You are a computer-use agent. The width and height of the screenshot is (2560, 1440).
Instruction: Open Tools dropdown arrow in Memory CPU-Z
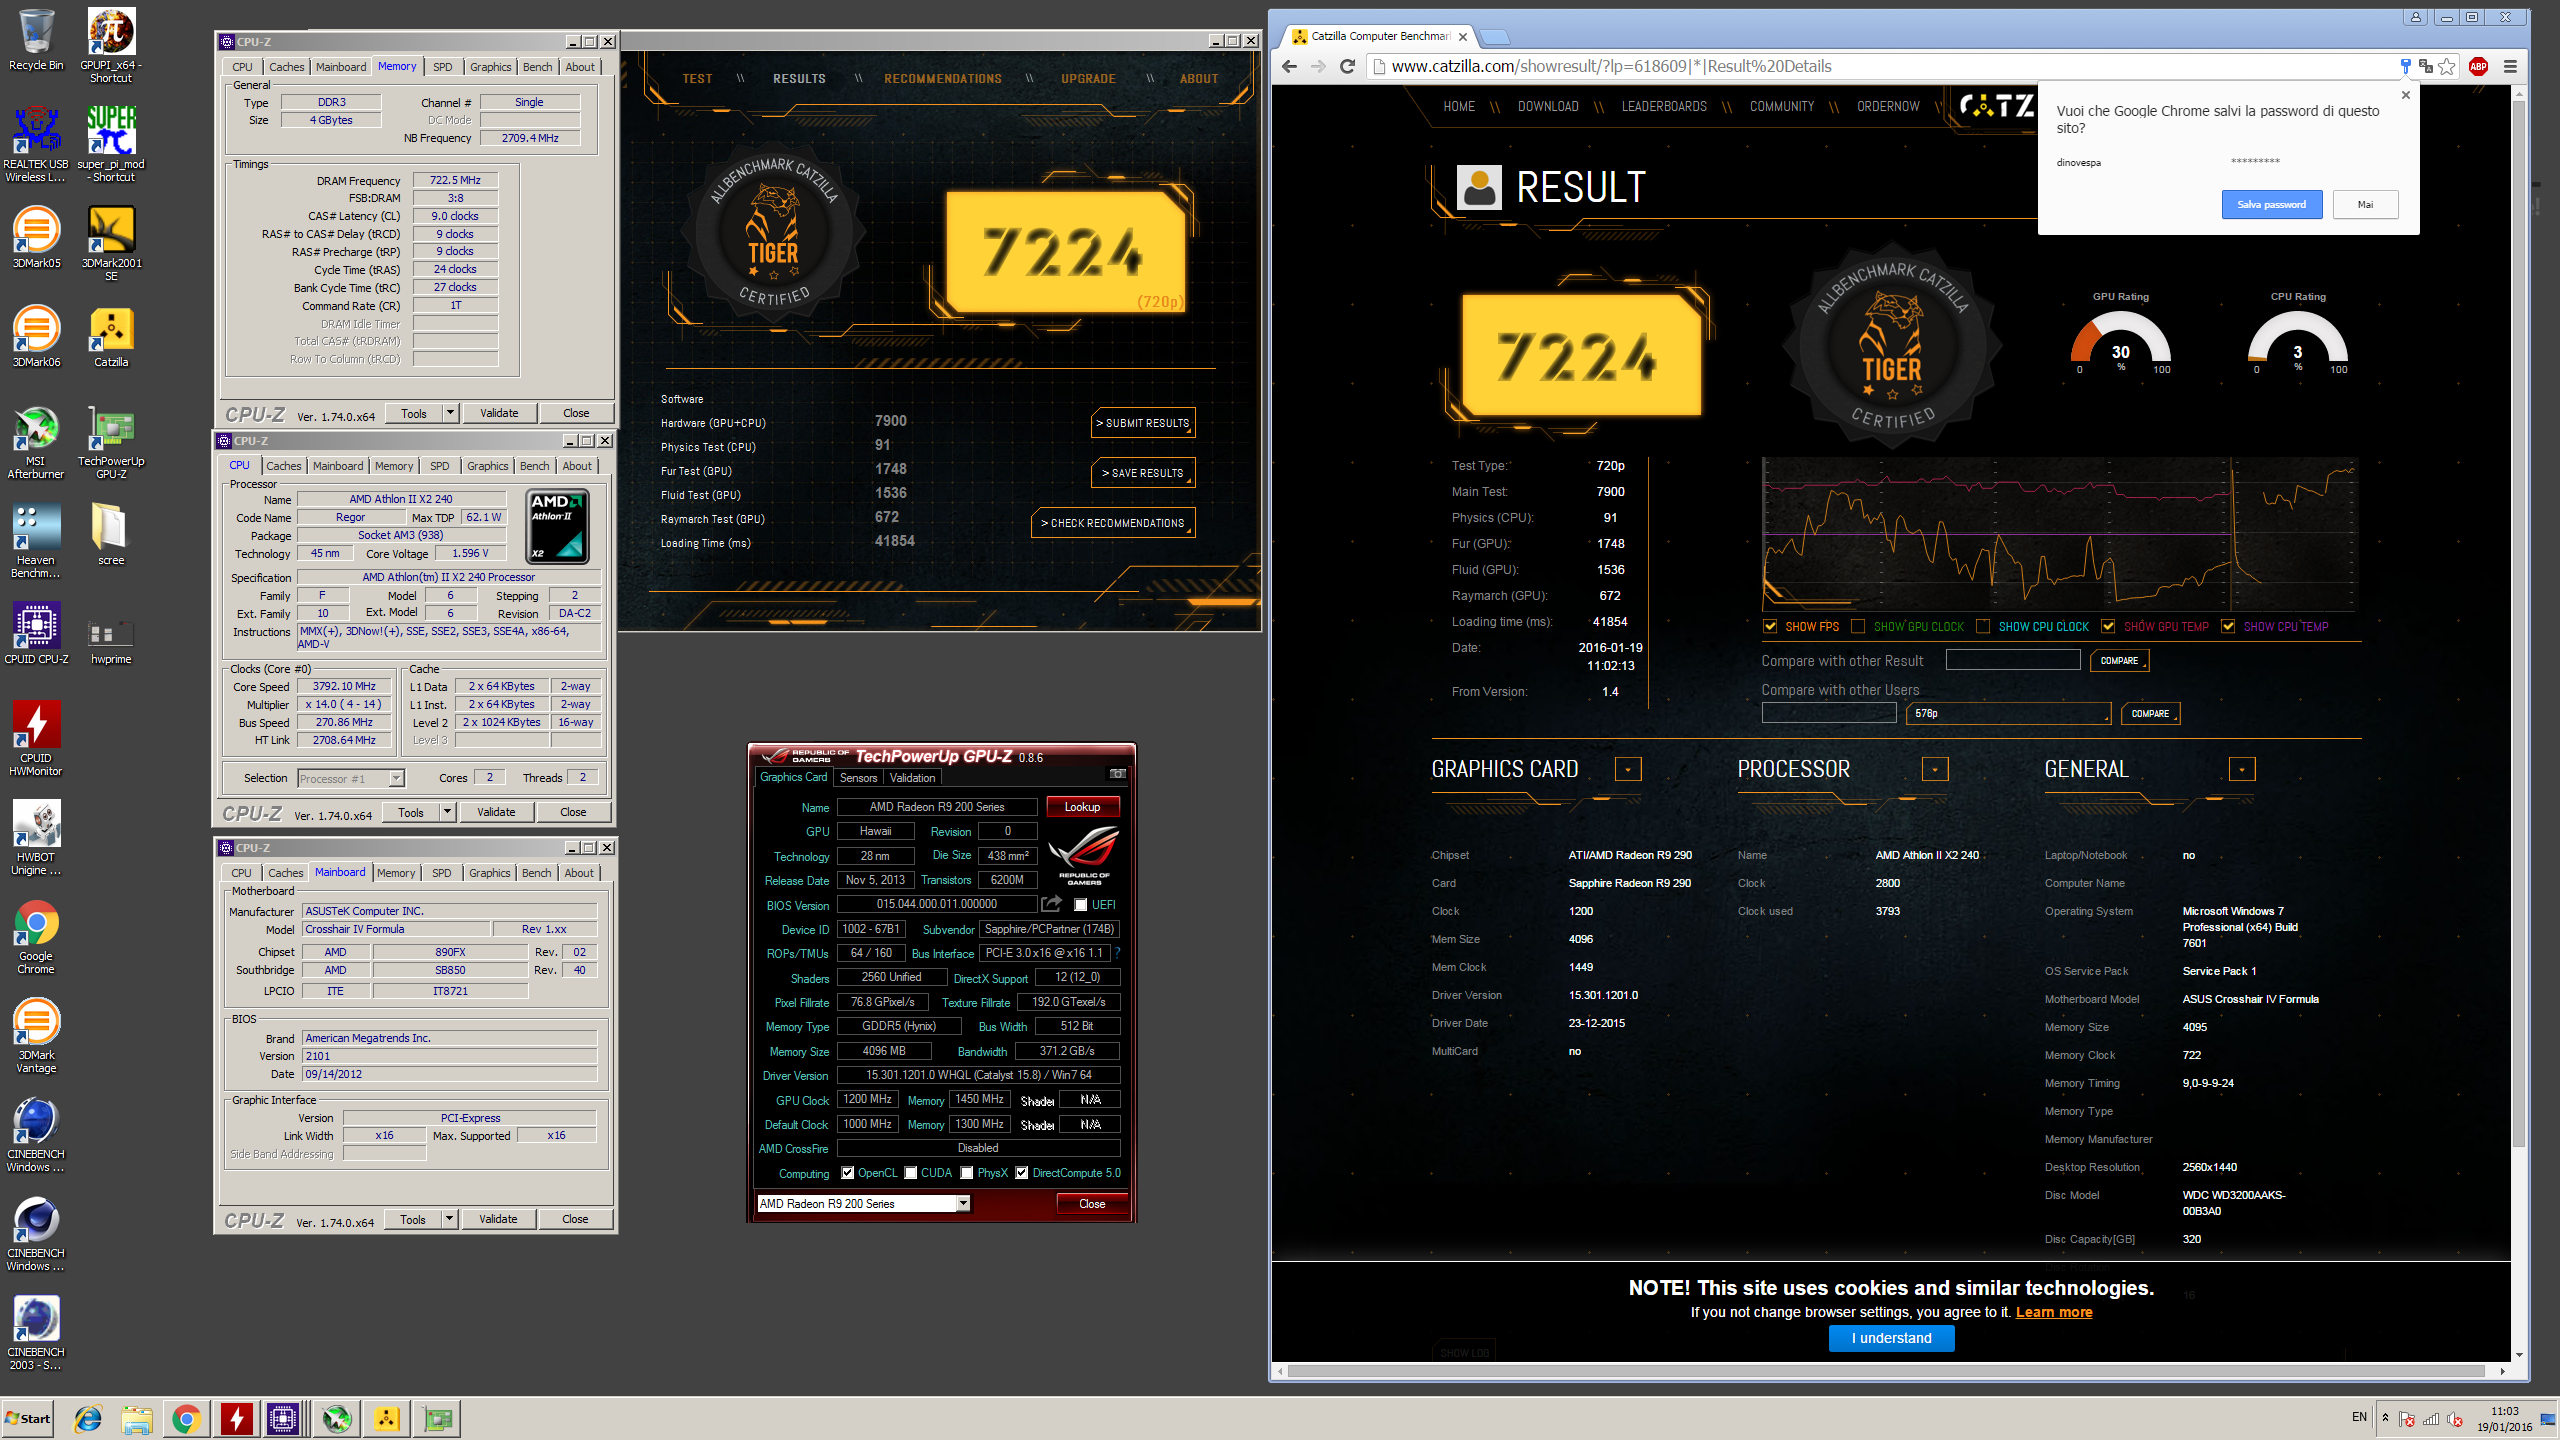(x=450, y=413)
